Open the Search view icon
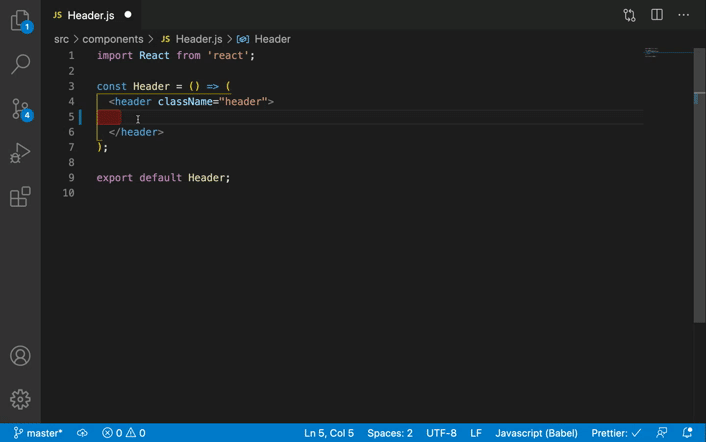This screenshot has height=442, width=706. 20,64
